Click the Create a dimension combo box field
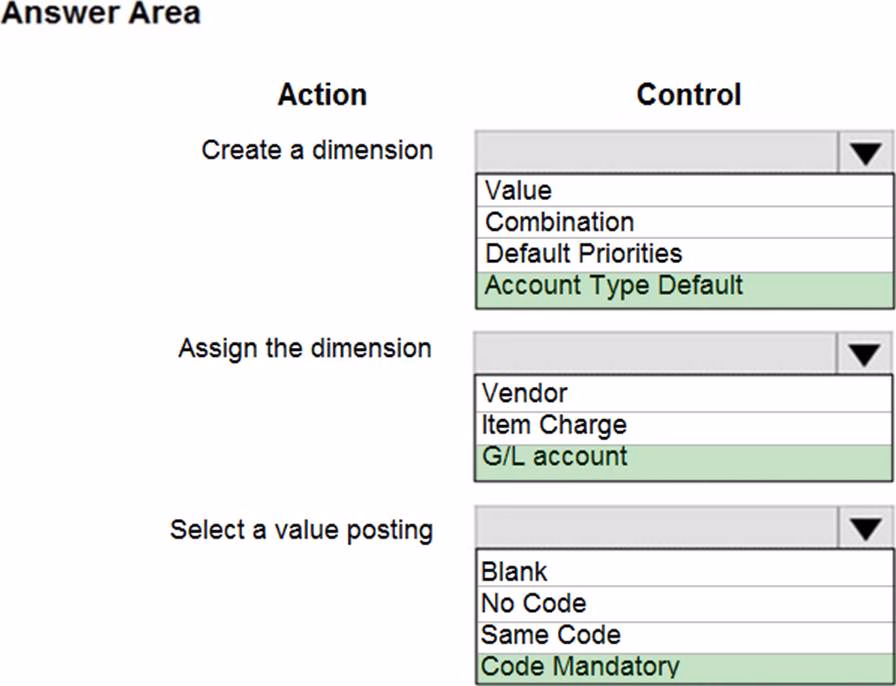This screenshot has height=686, width=896. pos(656,153)
